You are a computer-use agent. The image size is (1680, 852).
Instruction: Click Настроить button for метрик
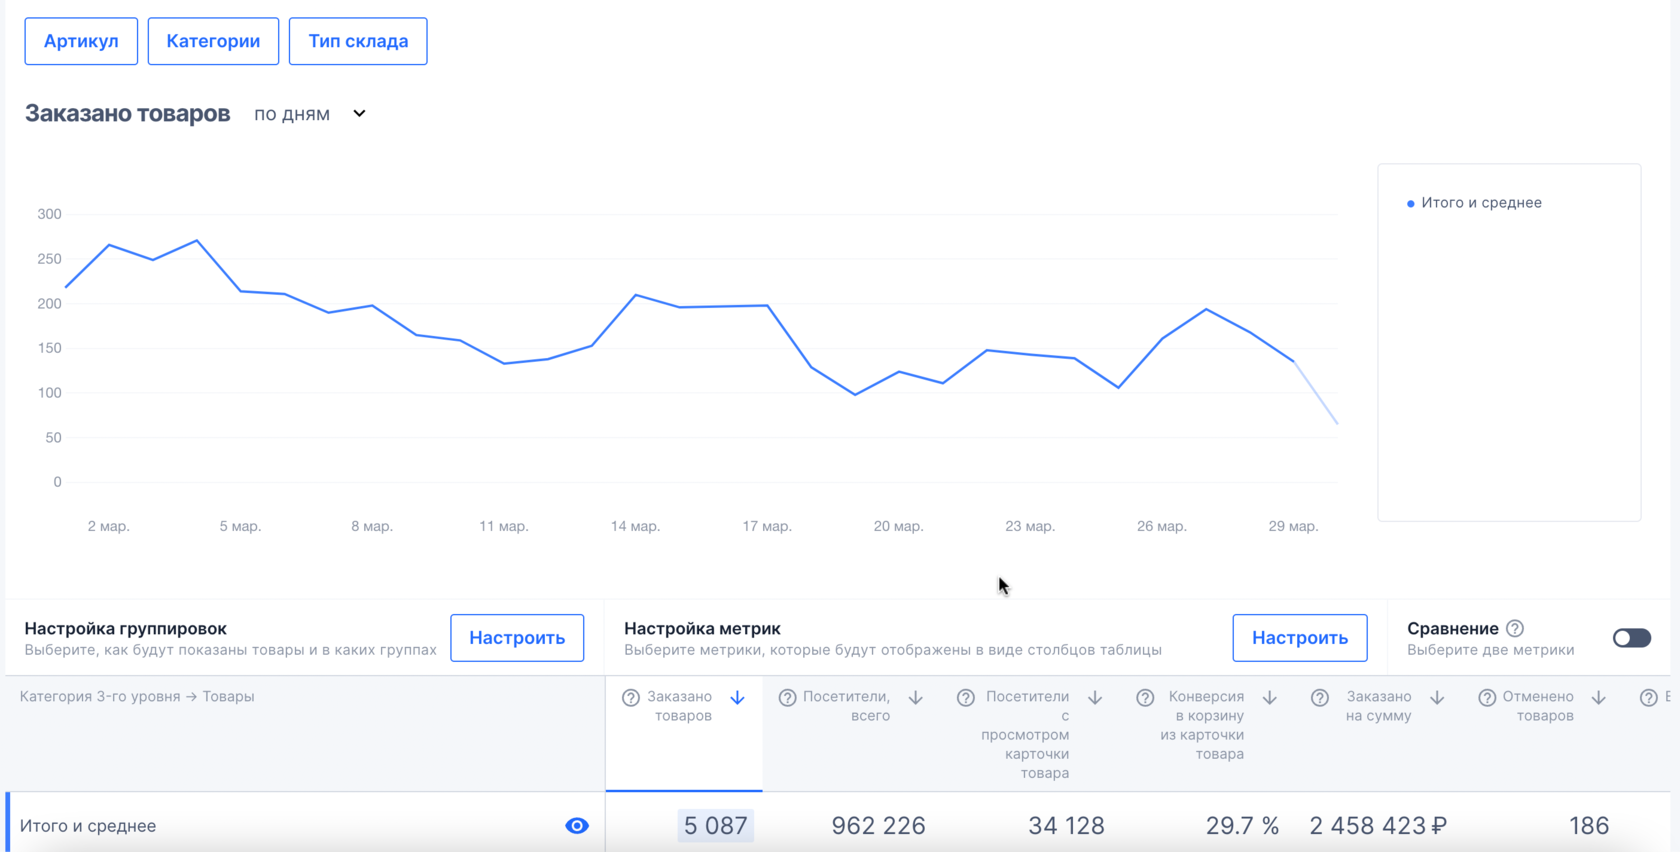(x=1300, y=638)
